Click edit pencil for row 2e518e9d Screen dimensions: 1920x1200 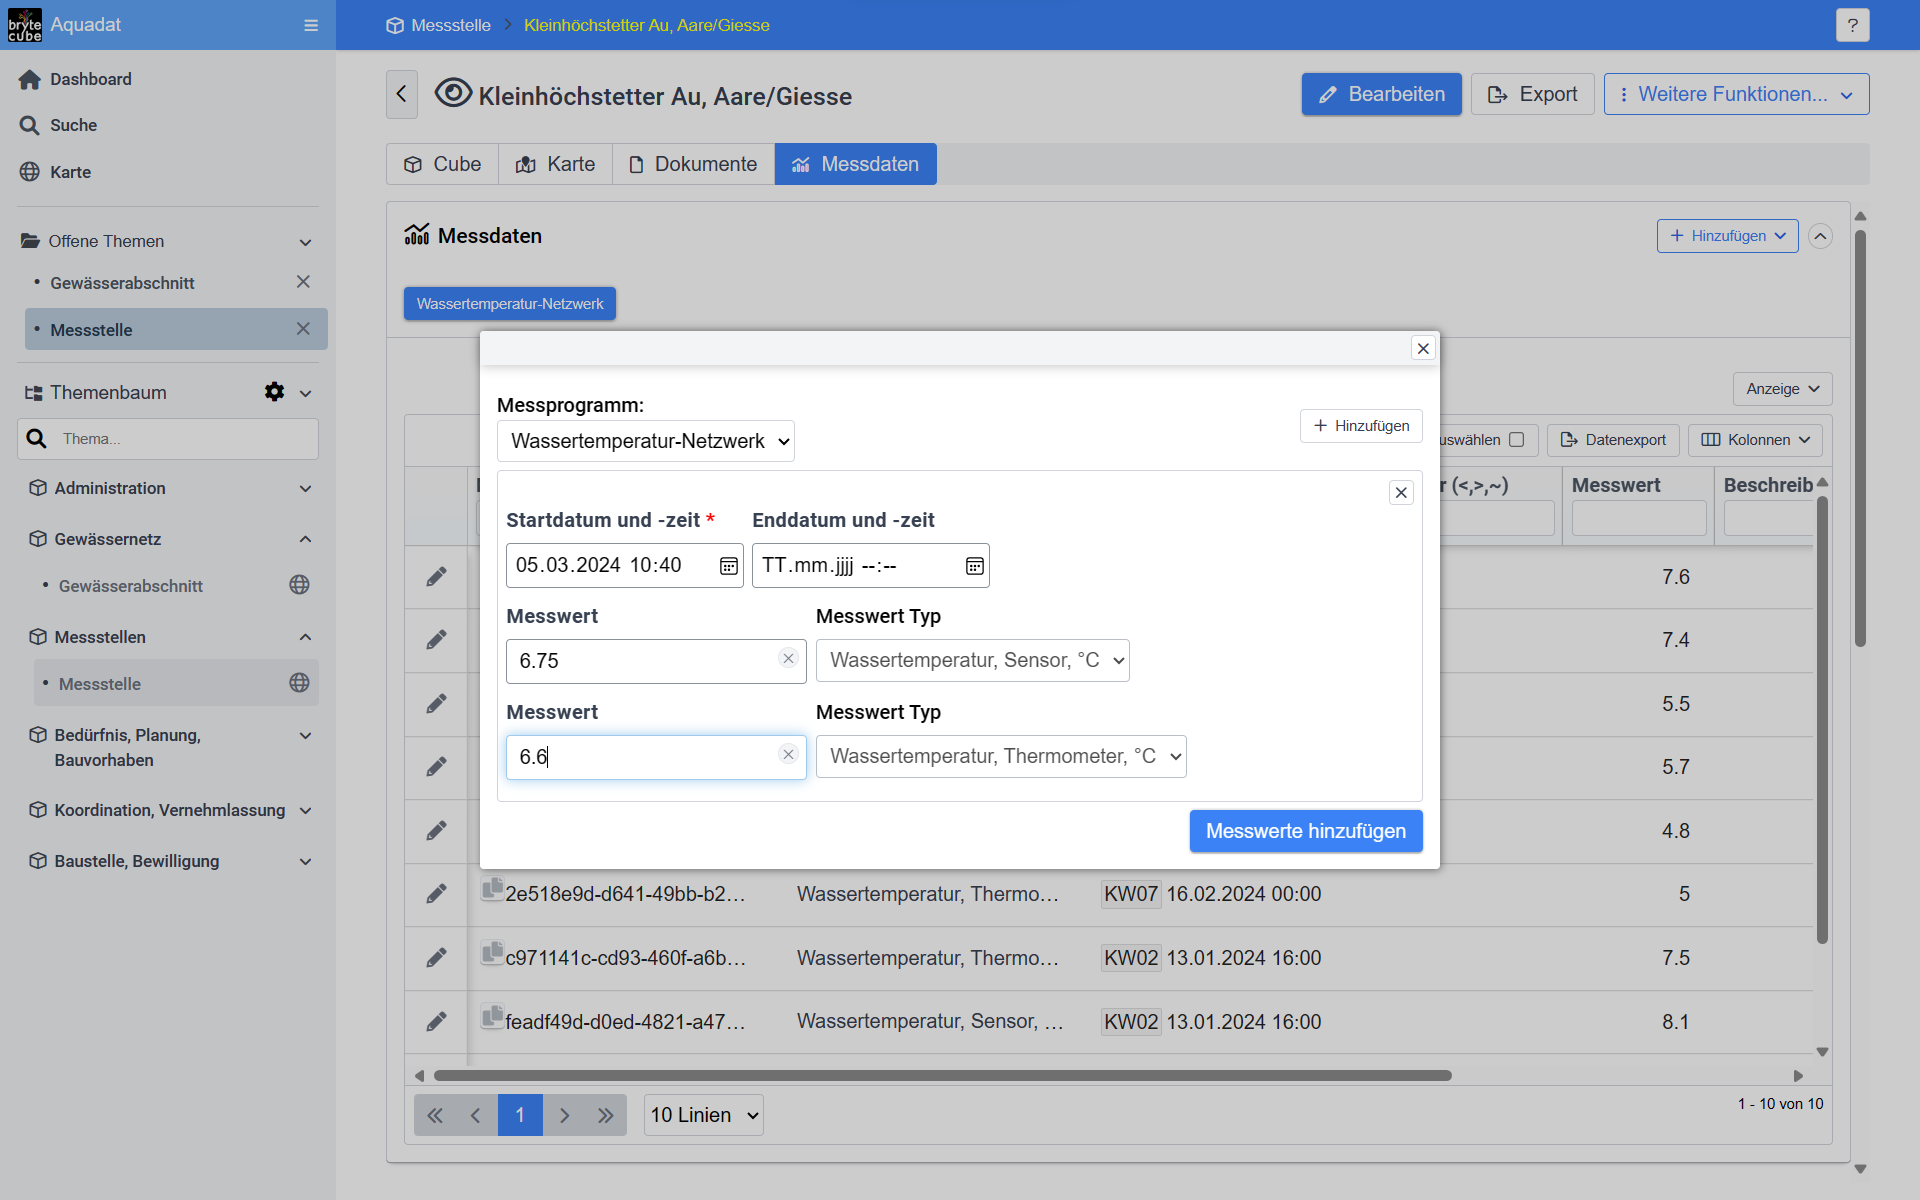(x=436, y=894)
